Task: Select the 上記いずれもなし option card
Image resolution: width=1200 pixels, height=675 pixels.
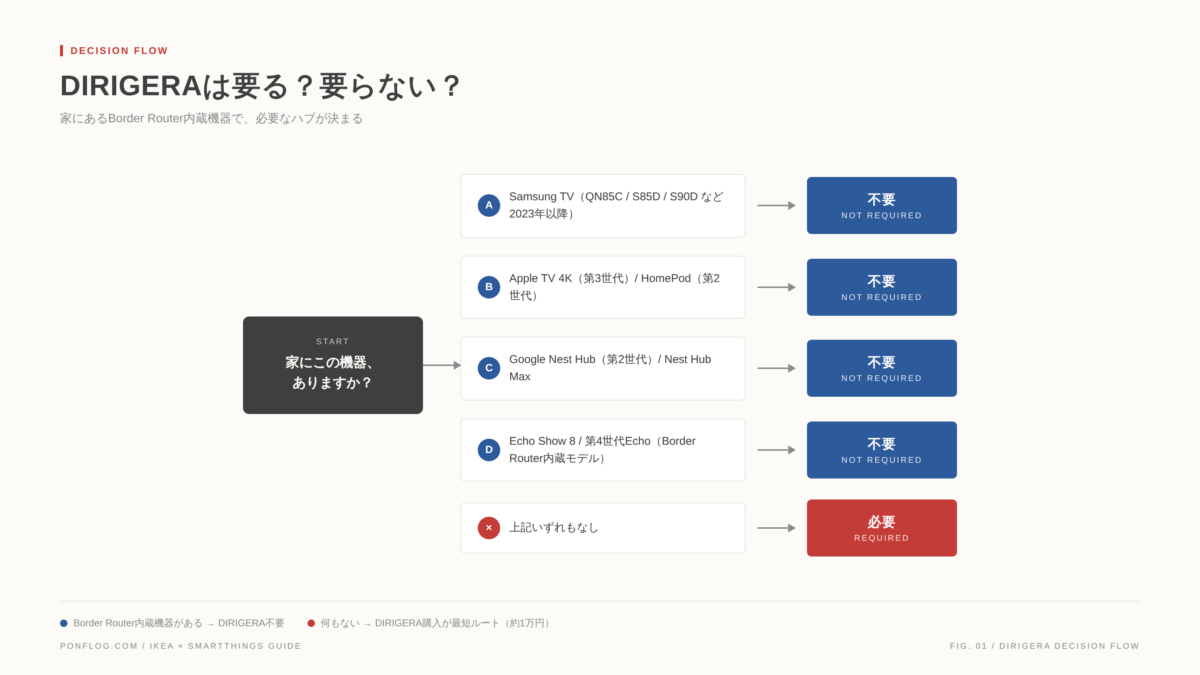Action: [x=603, y=528]
